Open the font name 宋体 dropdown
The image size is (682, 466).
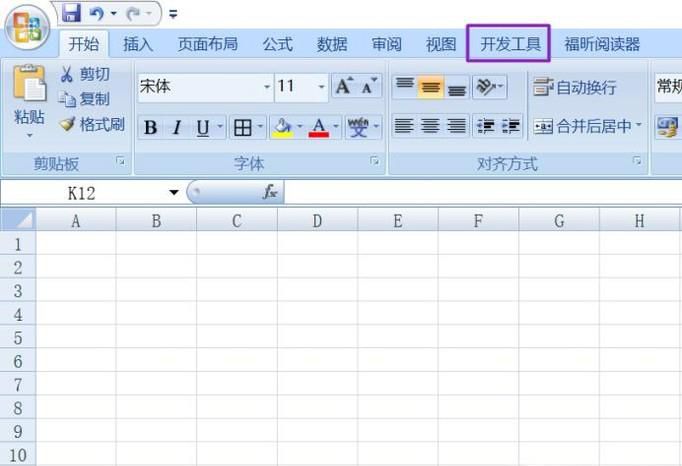(267, 87)
